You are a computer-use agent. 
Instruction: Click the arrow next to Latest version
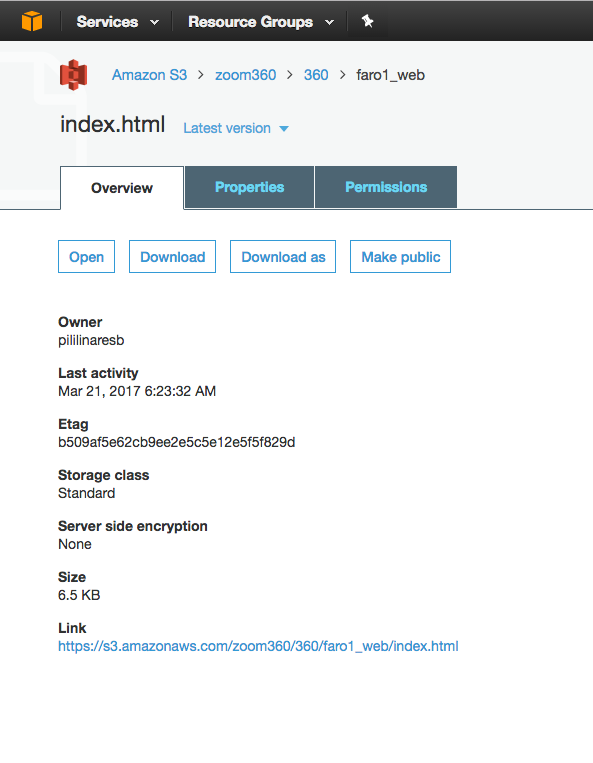[284, 128]
